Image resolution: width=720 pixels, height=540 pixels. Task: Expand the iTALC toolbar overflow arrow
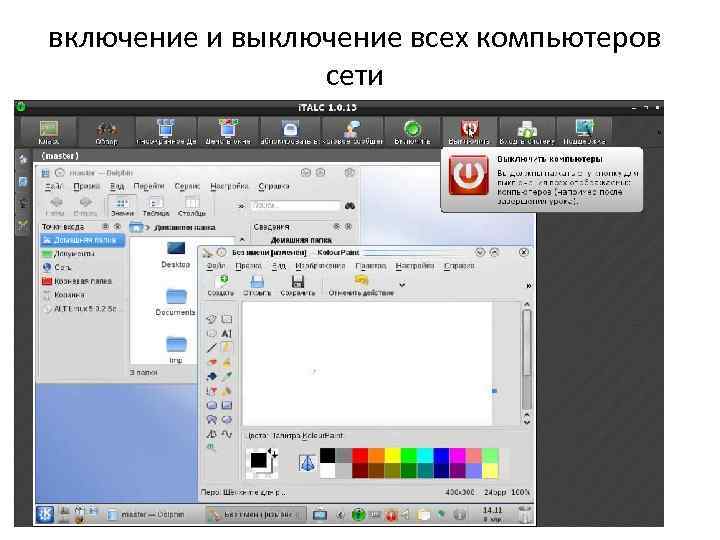tap(659, 132)
